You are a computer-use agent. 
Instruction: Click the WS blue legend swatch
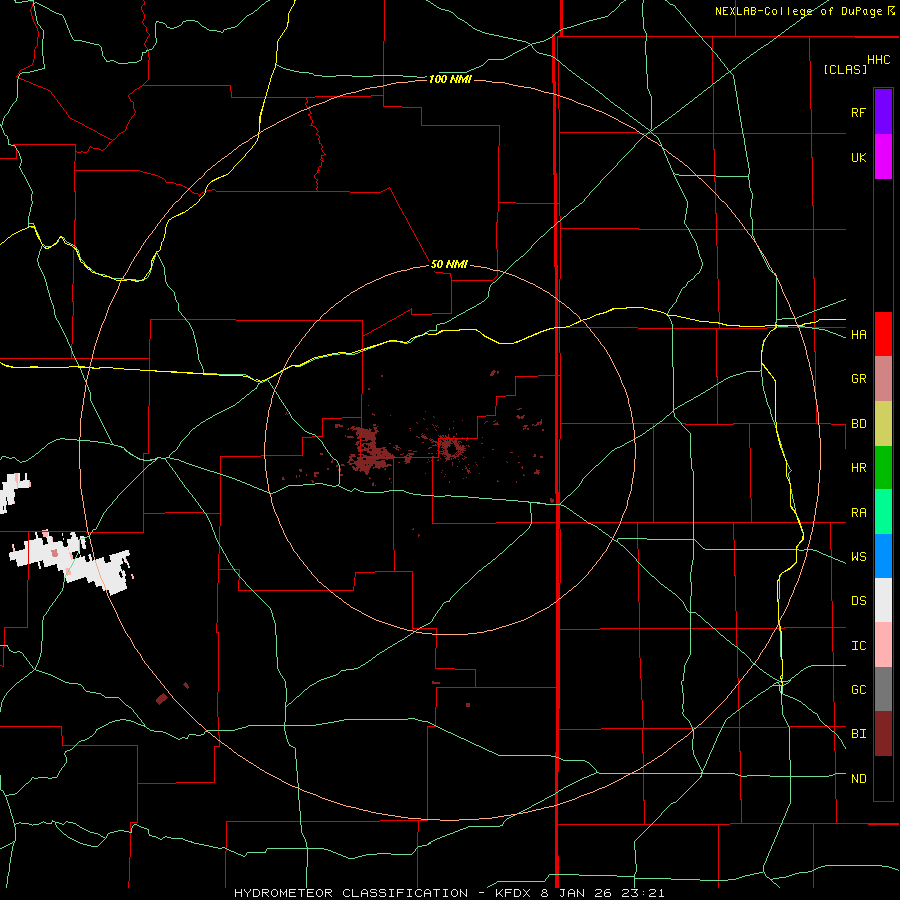[x=883, y=556]
